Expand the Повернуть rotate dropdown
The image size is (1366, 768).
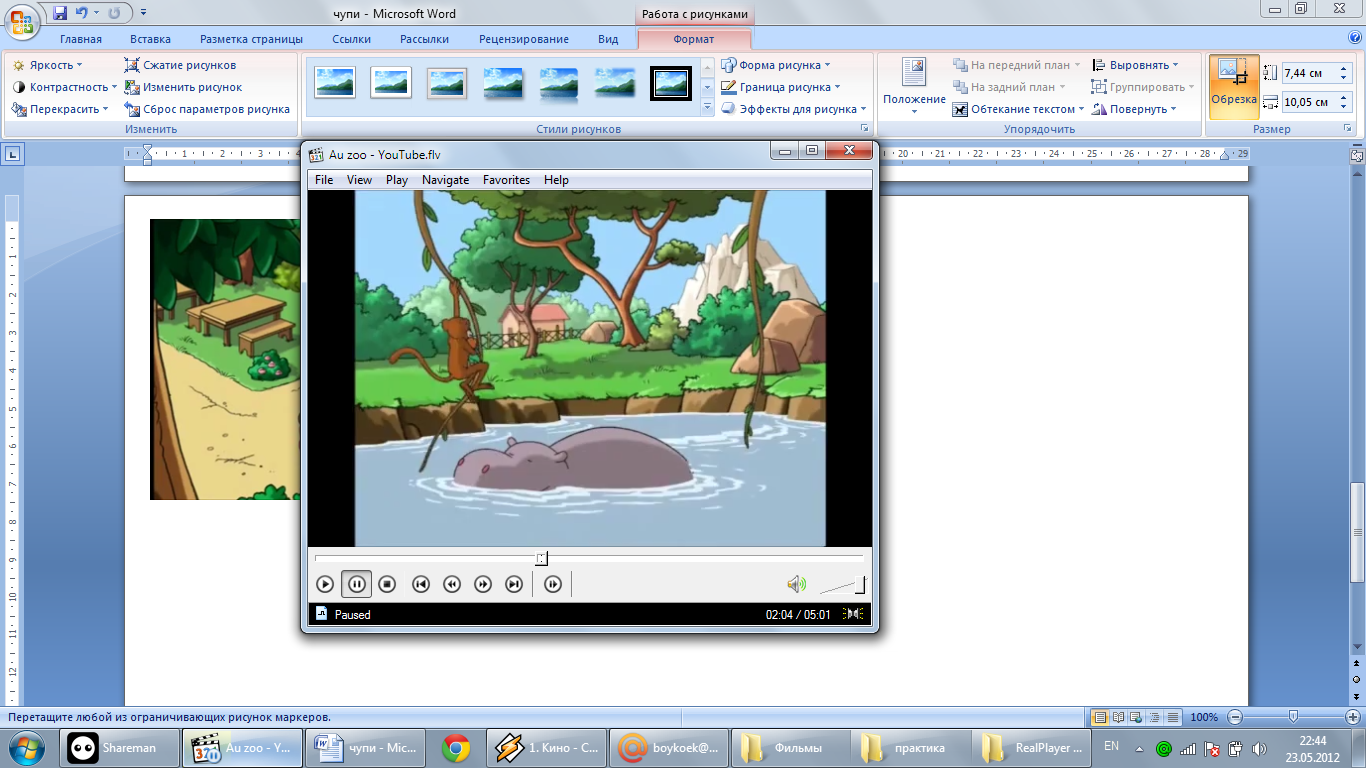pyautogui.click(x=1134, y=109)
